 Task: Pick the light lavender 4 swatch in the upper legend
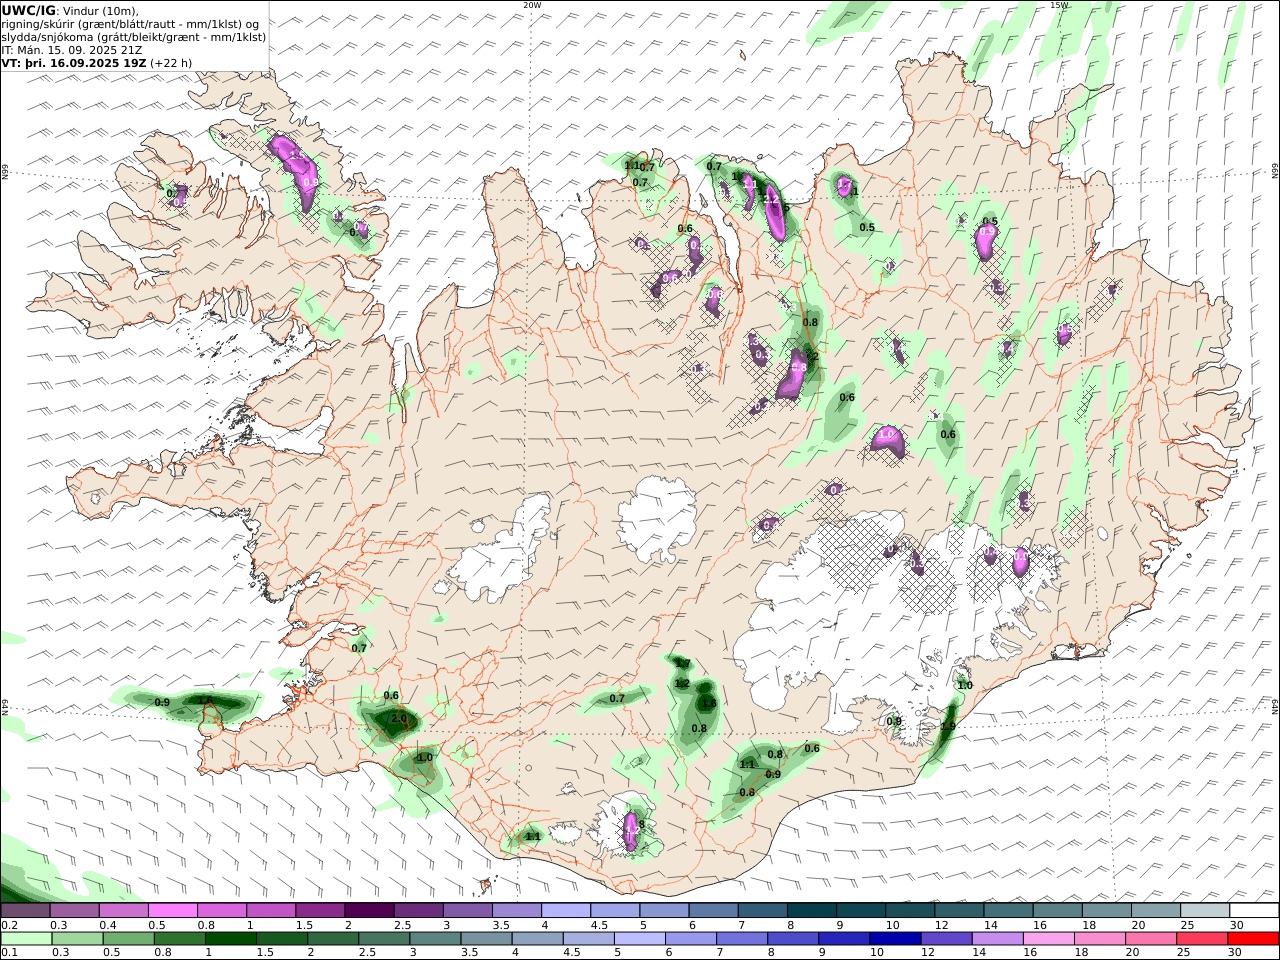pyautogui.click(x=565, y=911)
